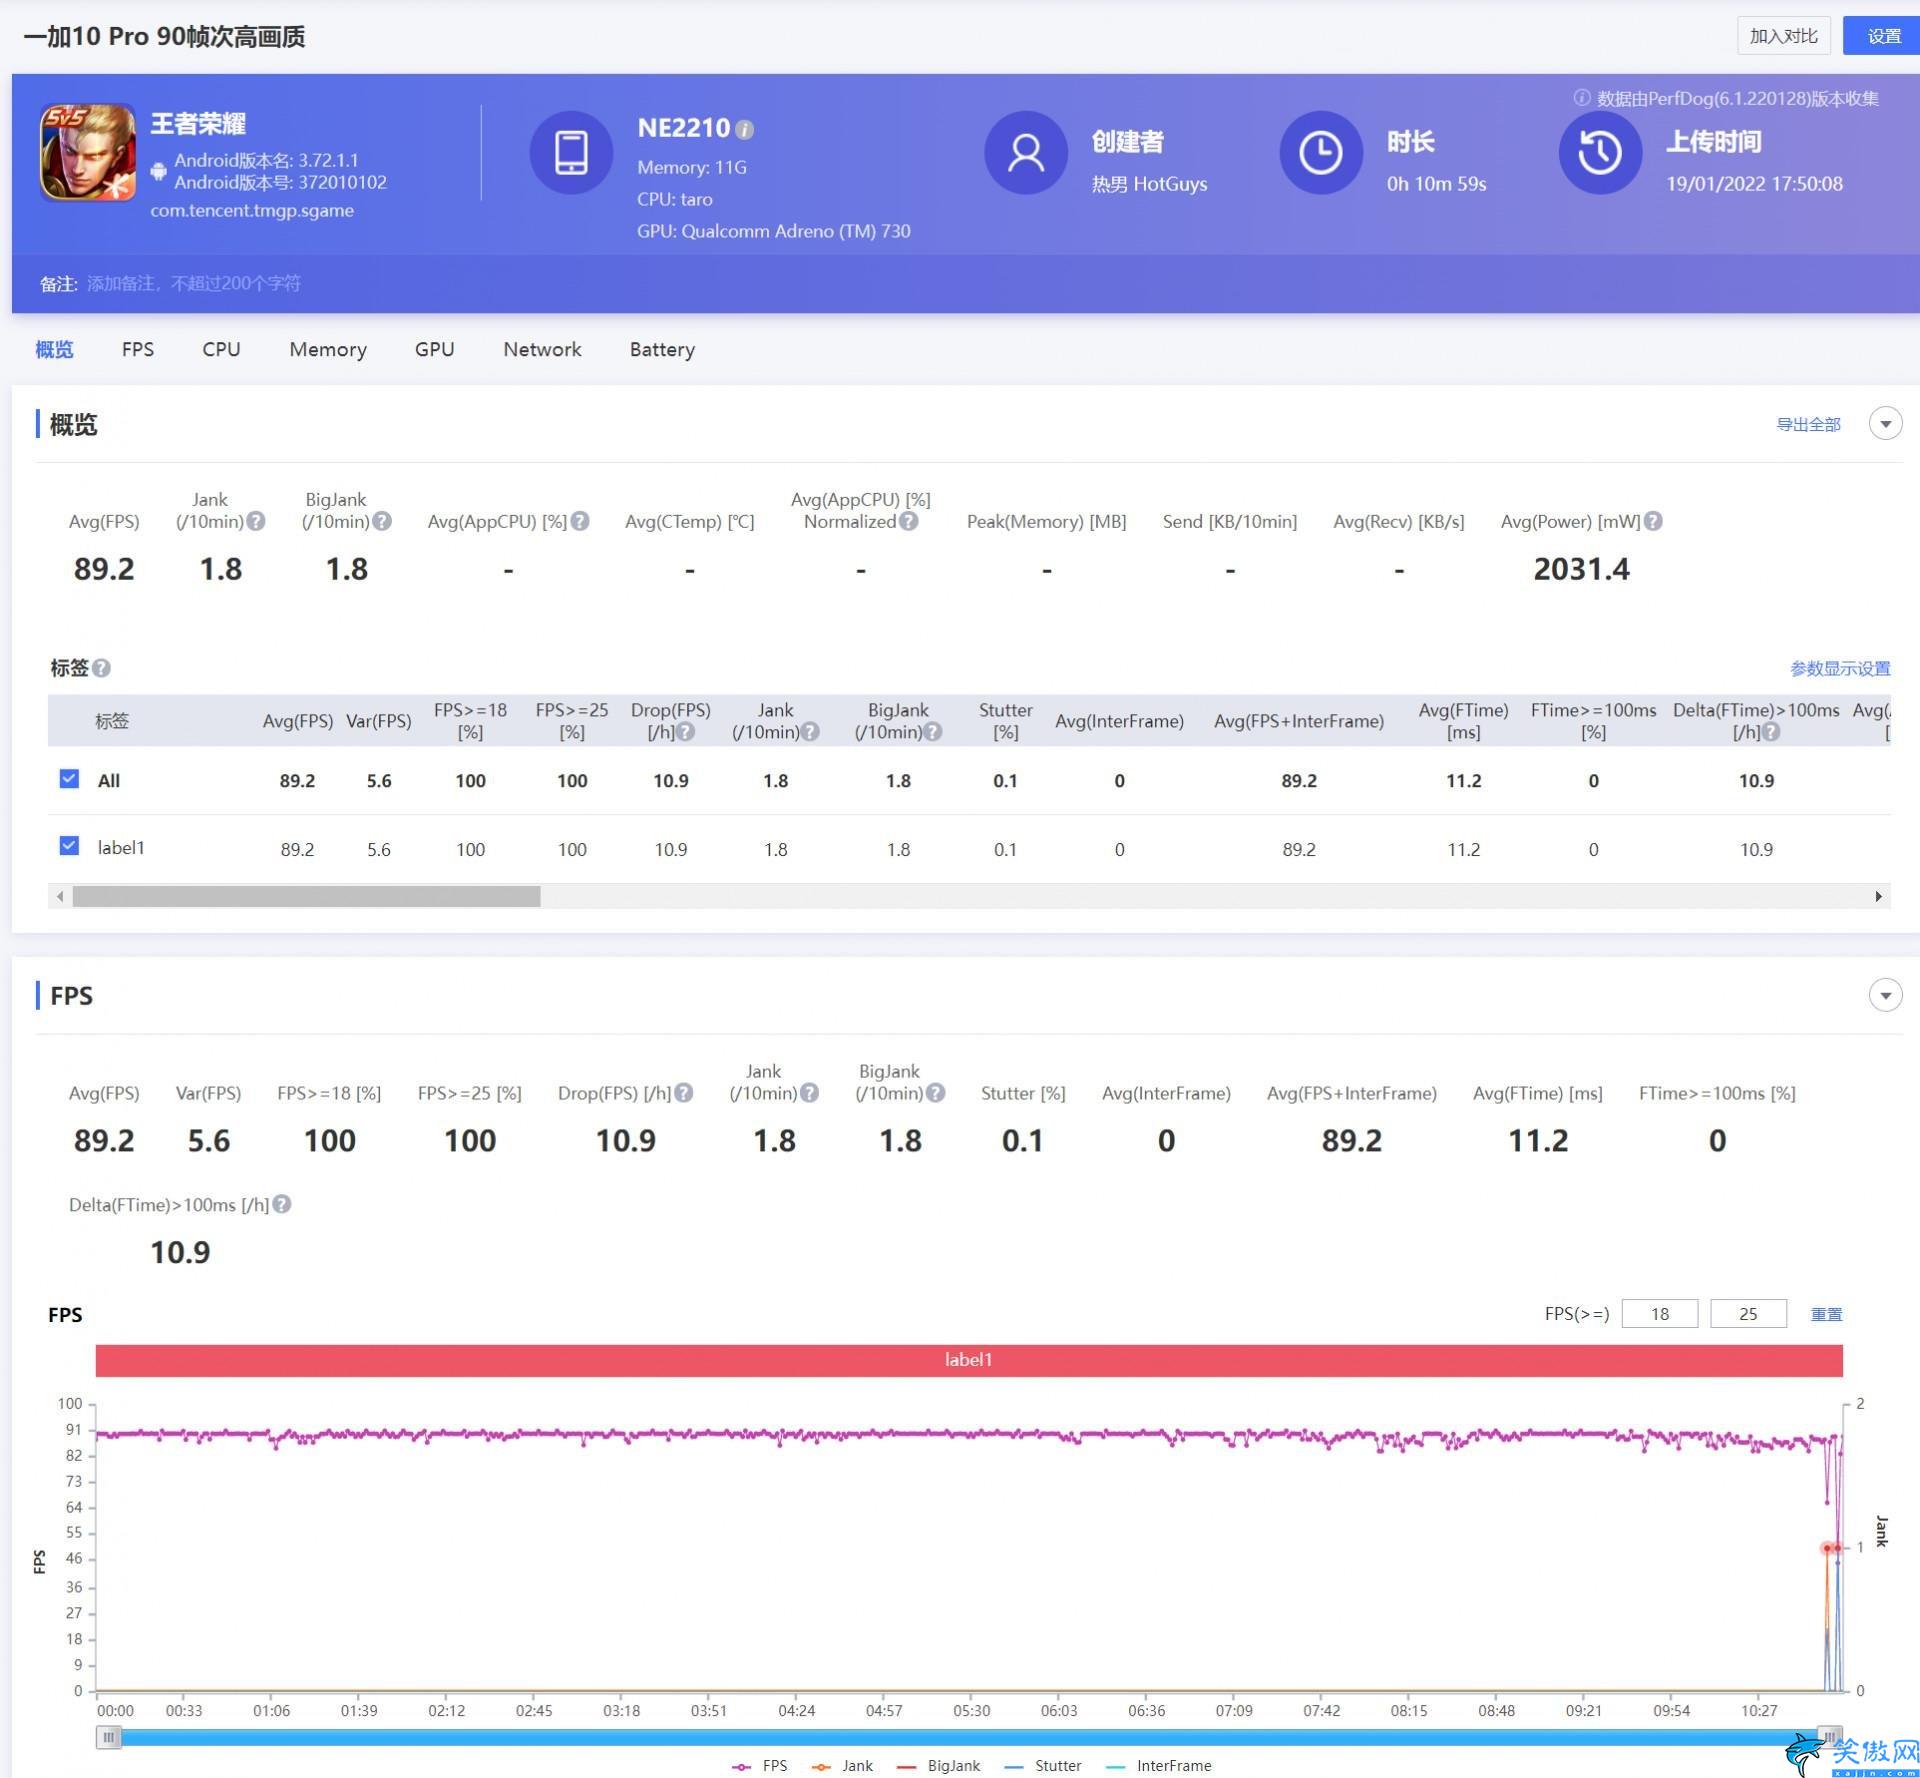Click the 加入对比 button
1920x1778 pixels.
point(1783,36)
